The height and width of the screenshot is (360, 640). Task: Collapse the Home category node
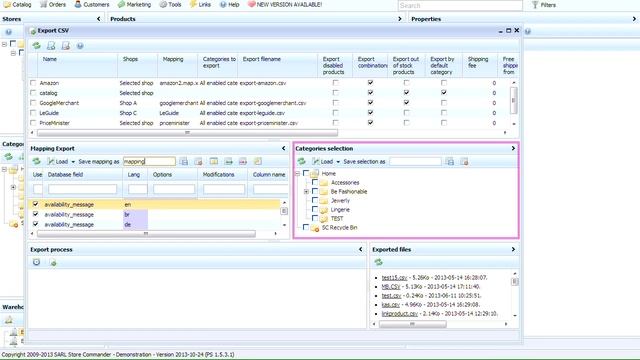click(x=298, y=173)
